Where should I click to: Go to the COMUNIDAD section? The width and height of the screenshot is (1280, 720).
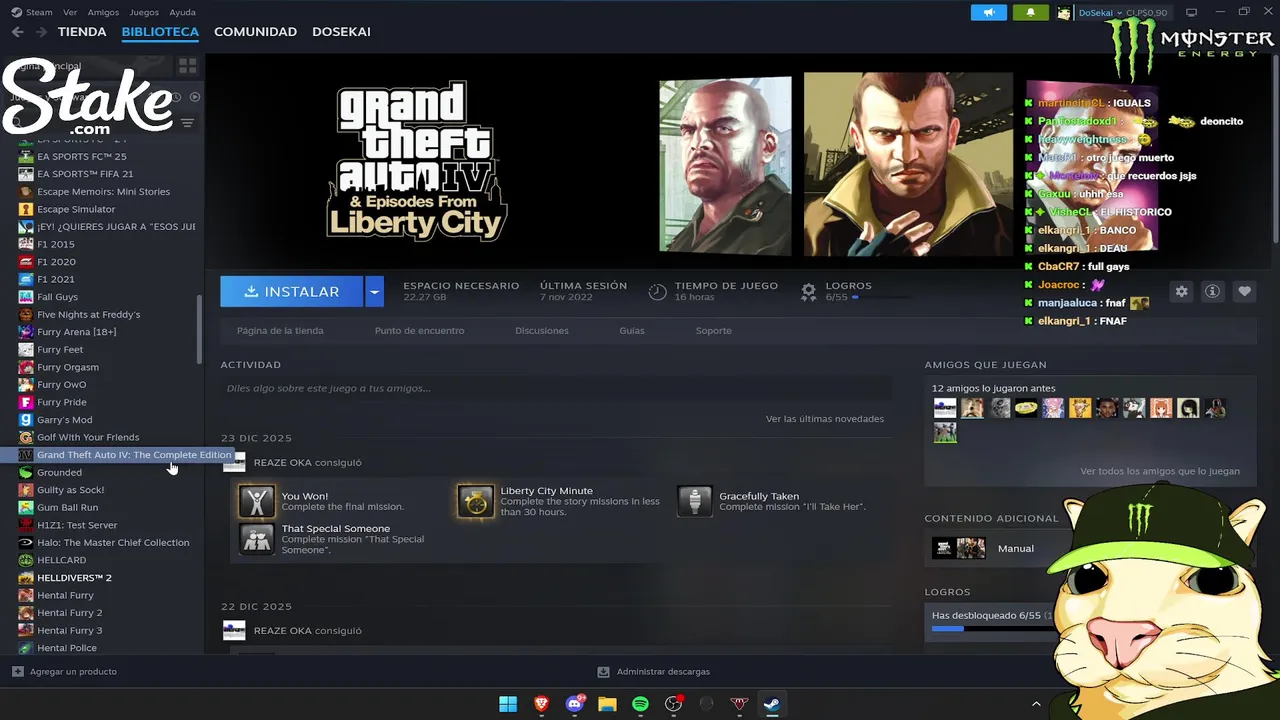255,32
